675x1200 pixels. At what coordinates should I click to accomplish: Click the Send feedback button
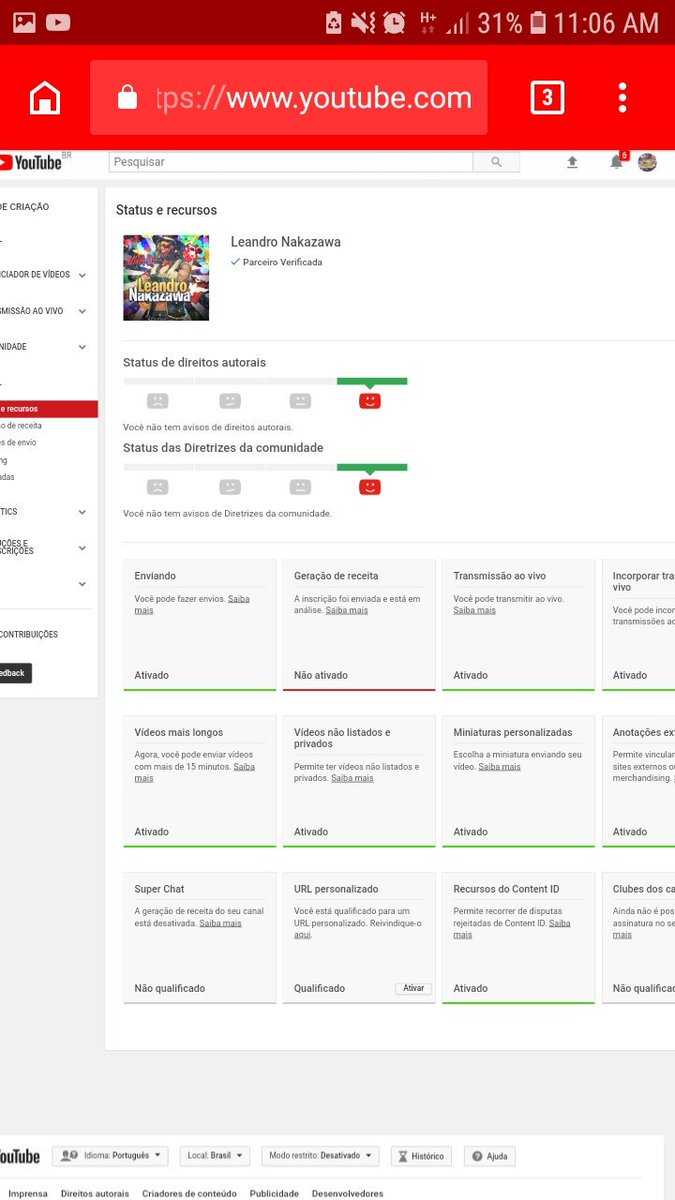[15, 673]
